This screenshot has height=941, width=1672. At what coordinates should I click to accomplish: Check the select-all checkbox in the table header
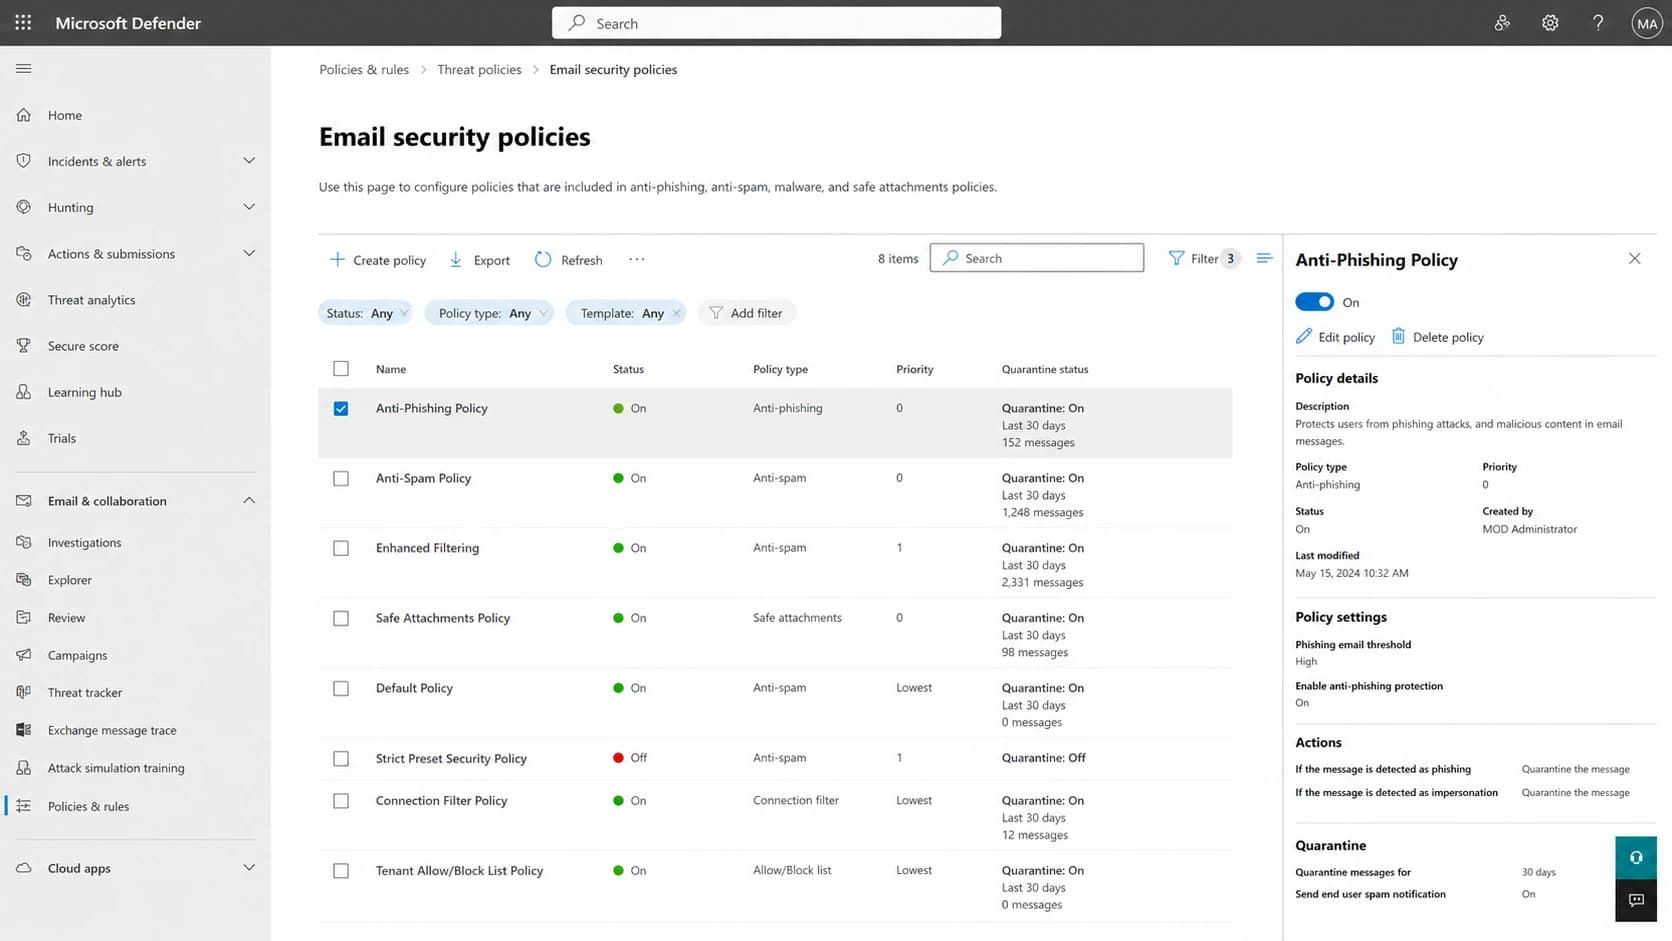pyautogui.click(x=341, y=369)
